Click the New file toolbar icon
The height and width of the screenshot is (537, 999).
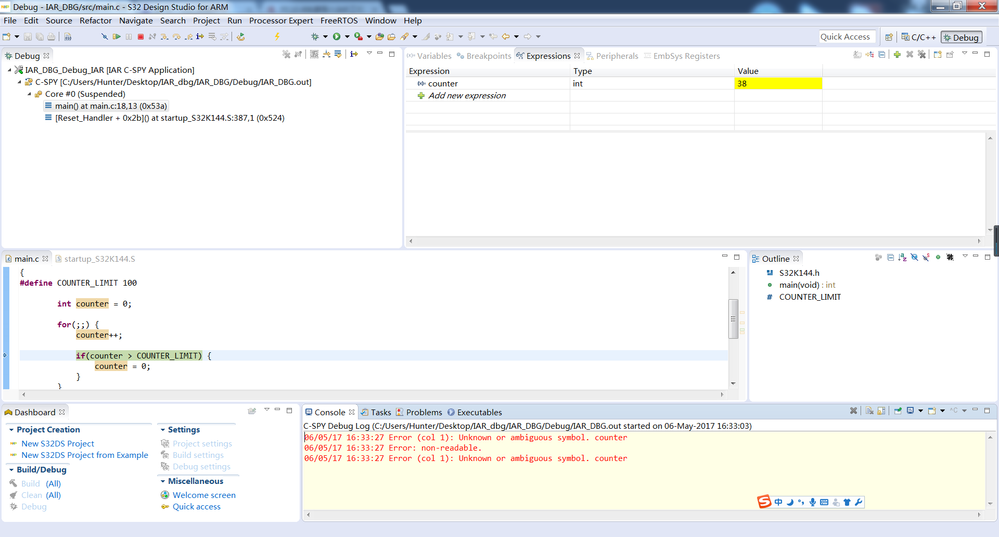pos(6,37)
